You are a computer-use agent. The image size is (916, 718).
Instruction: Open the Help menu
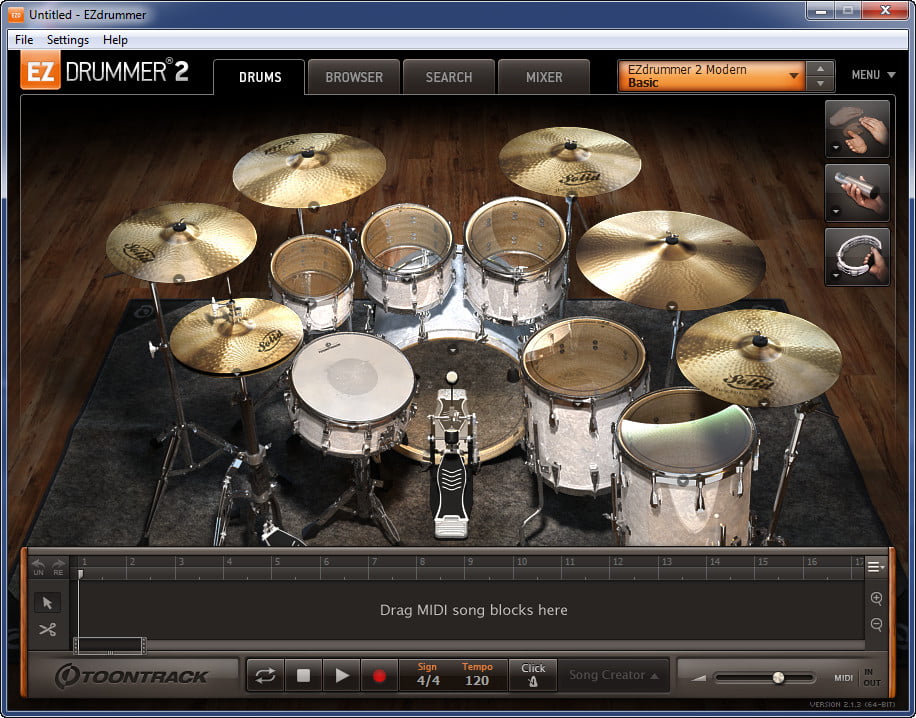115,40
